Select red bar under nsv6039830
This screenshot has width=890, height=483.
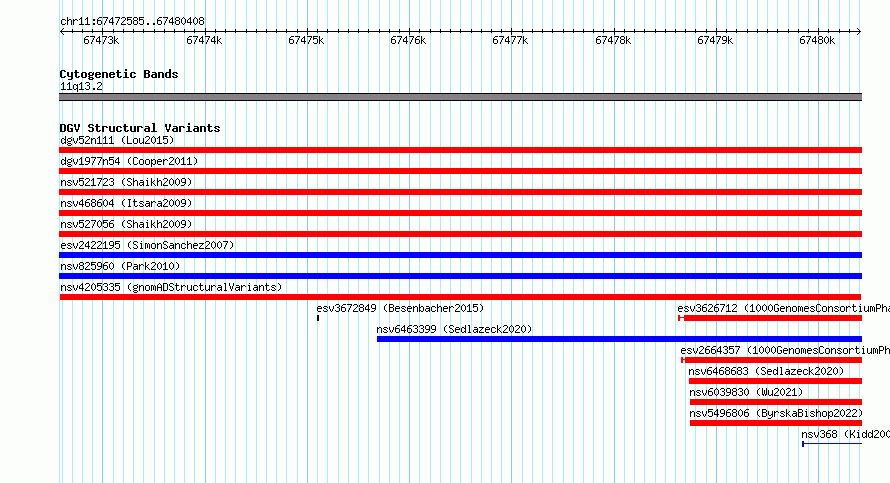776,402
